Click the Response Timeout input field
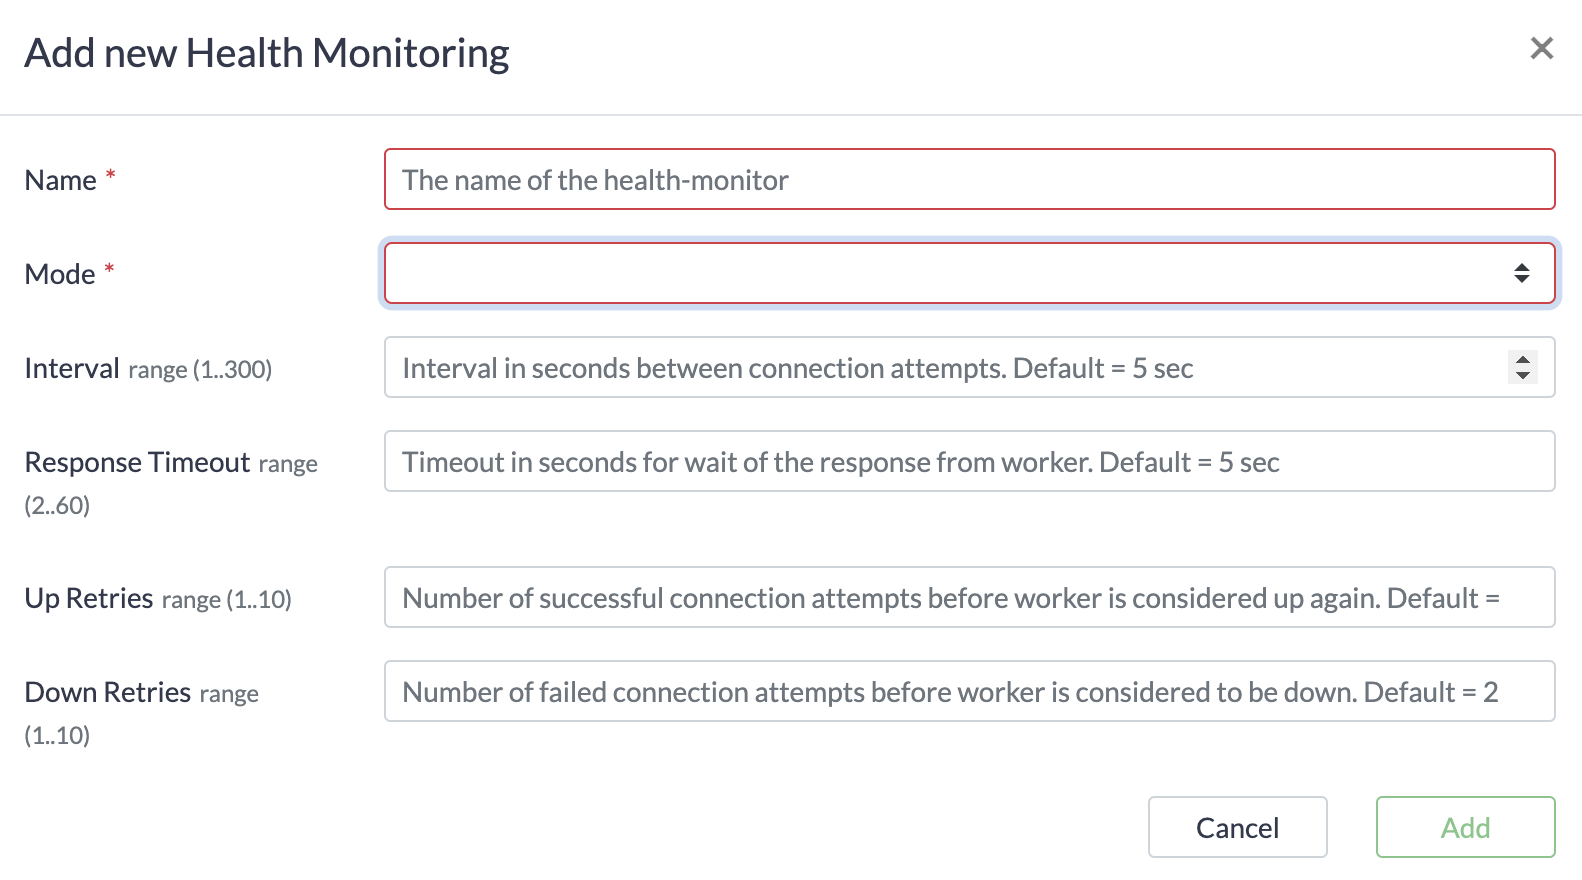1582x880 pixels. click(968, 462)
